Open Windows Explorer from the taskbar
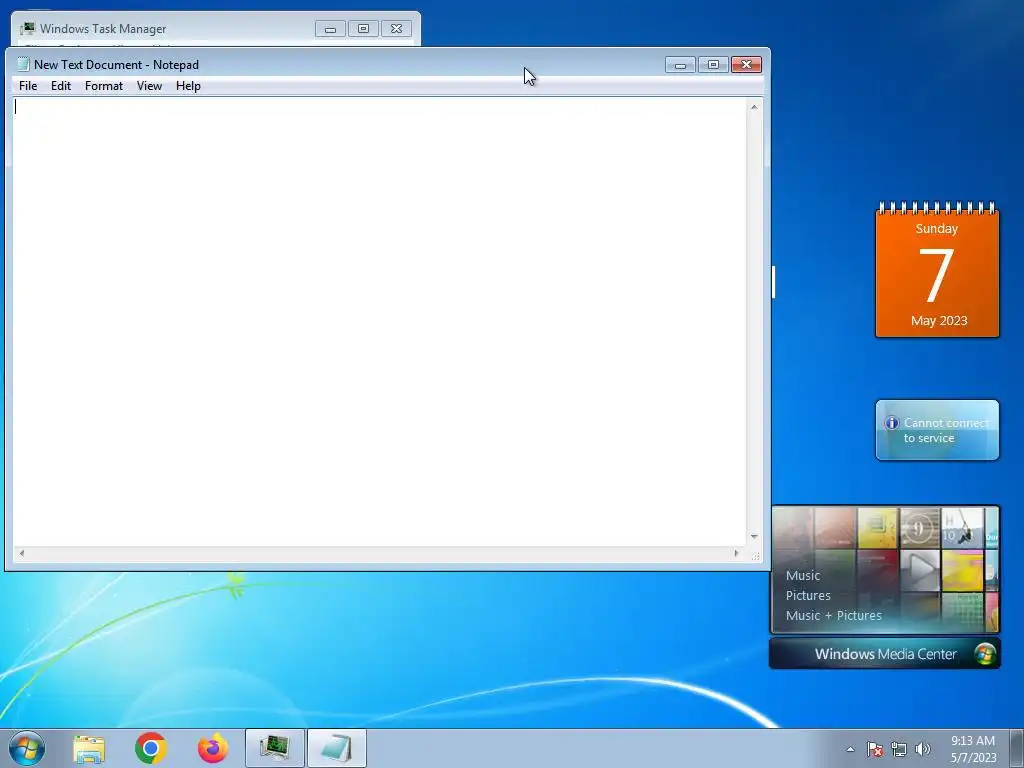 89,749
